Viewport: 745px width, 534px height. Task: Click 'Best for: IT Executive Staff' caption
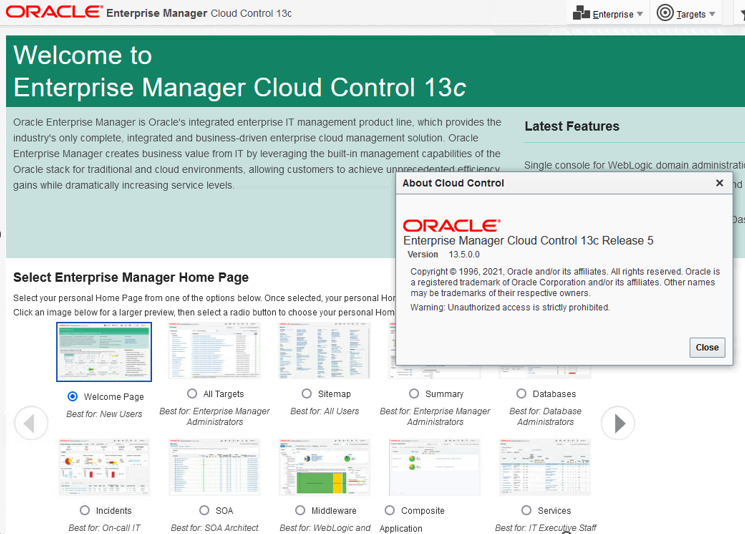coord(545,528)
